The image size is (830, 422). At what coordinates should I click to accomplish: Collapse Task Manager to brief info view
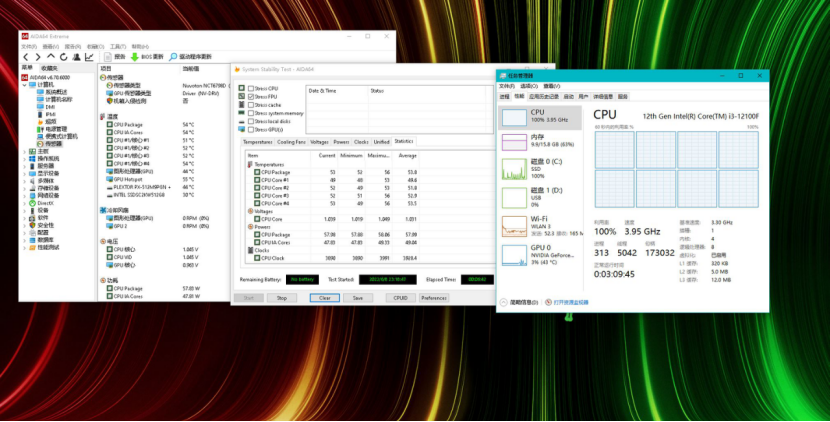coord(522,301)
